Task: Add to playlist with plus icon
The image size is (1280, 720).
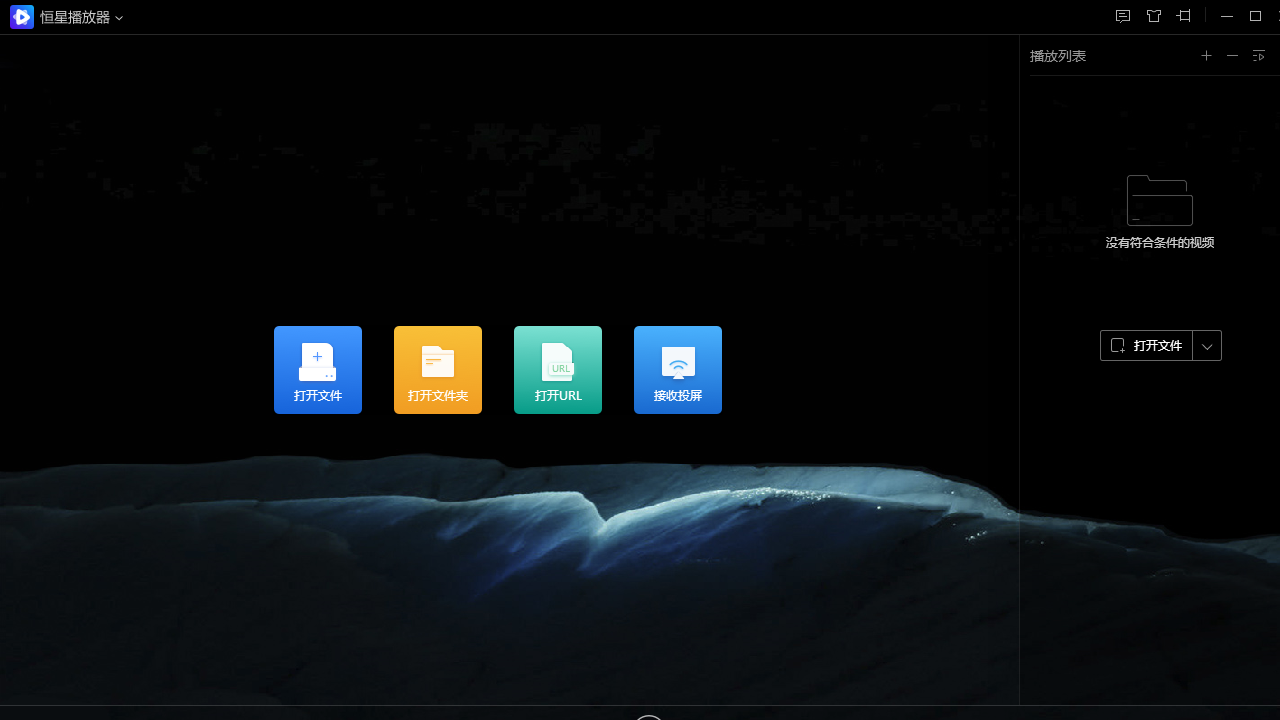Action: tap(1206, 56)
